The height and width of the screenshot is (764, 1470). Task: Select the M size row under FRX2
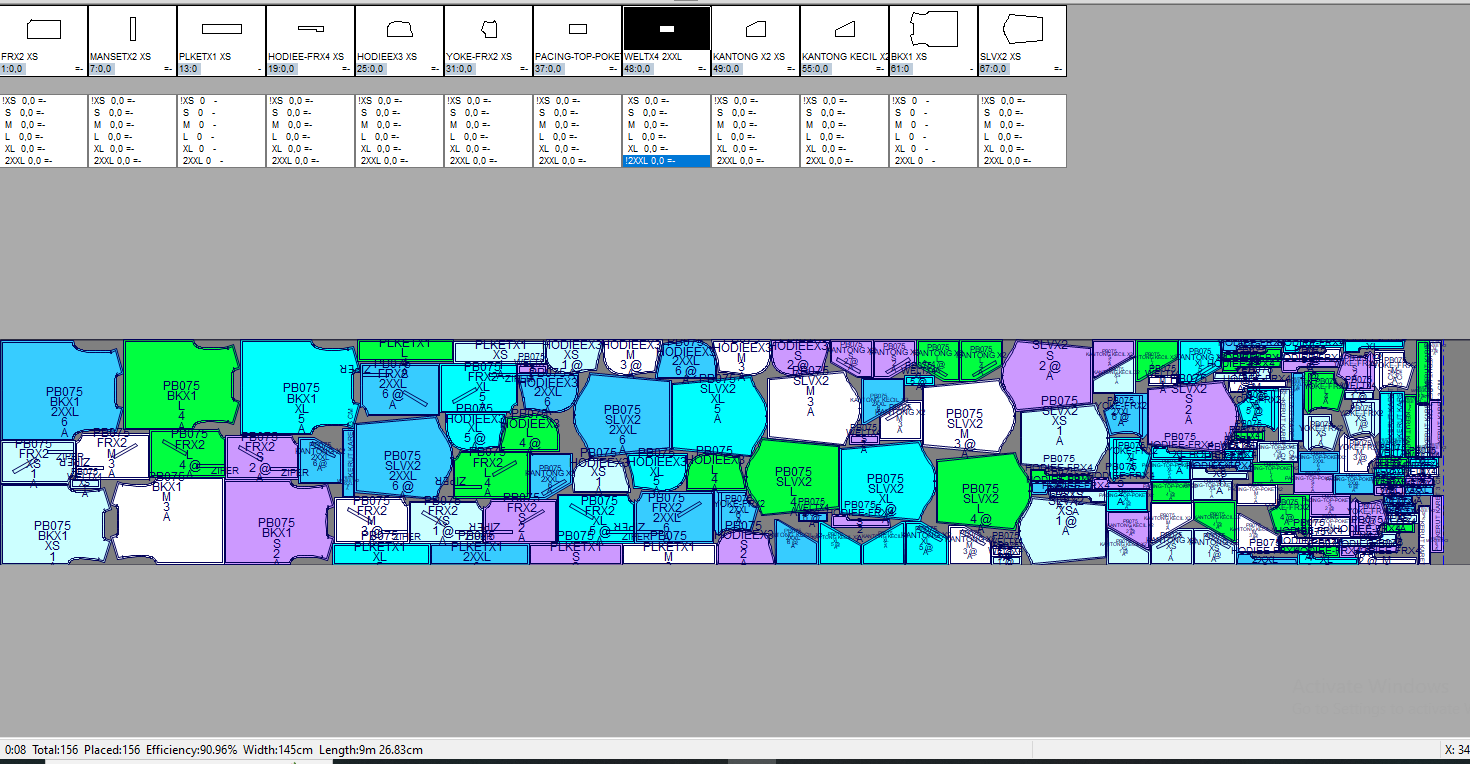click(x=23, y=125)
